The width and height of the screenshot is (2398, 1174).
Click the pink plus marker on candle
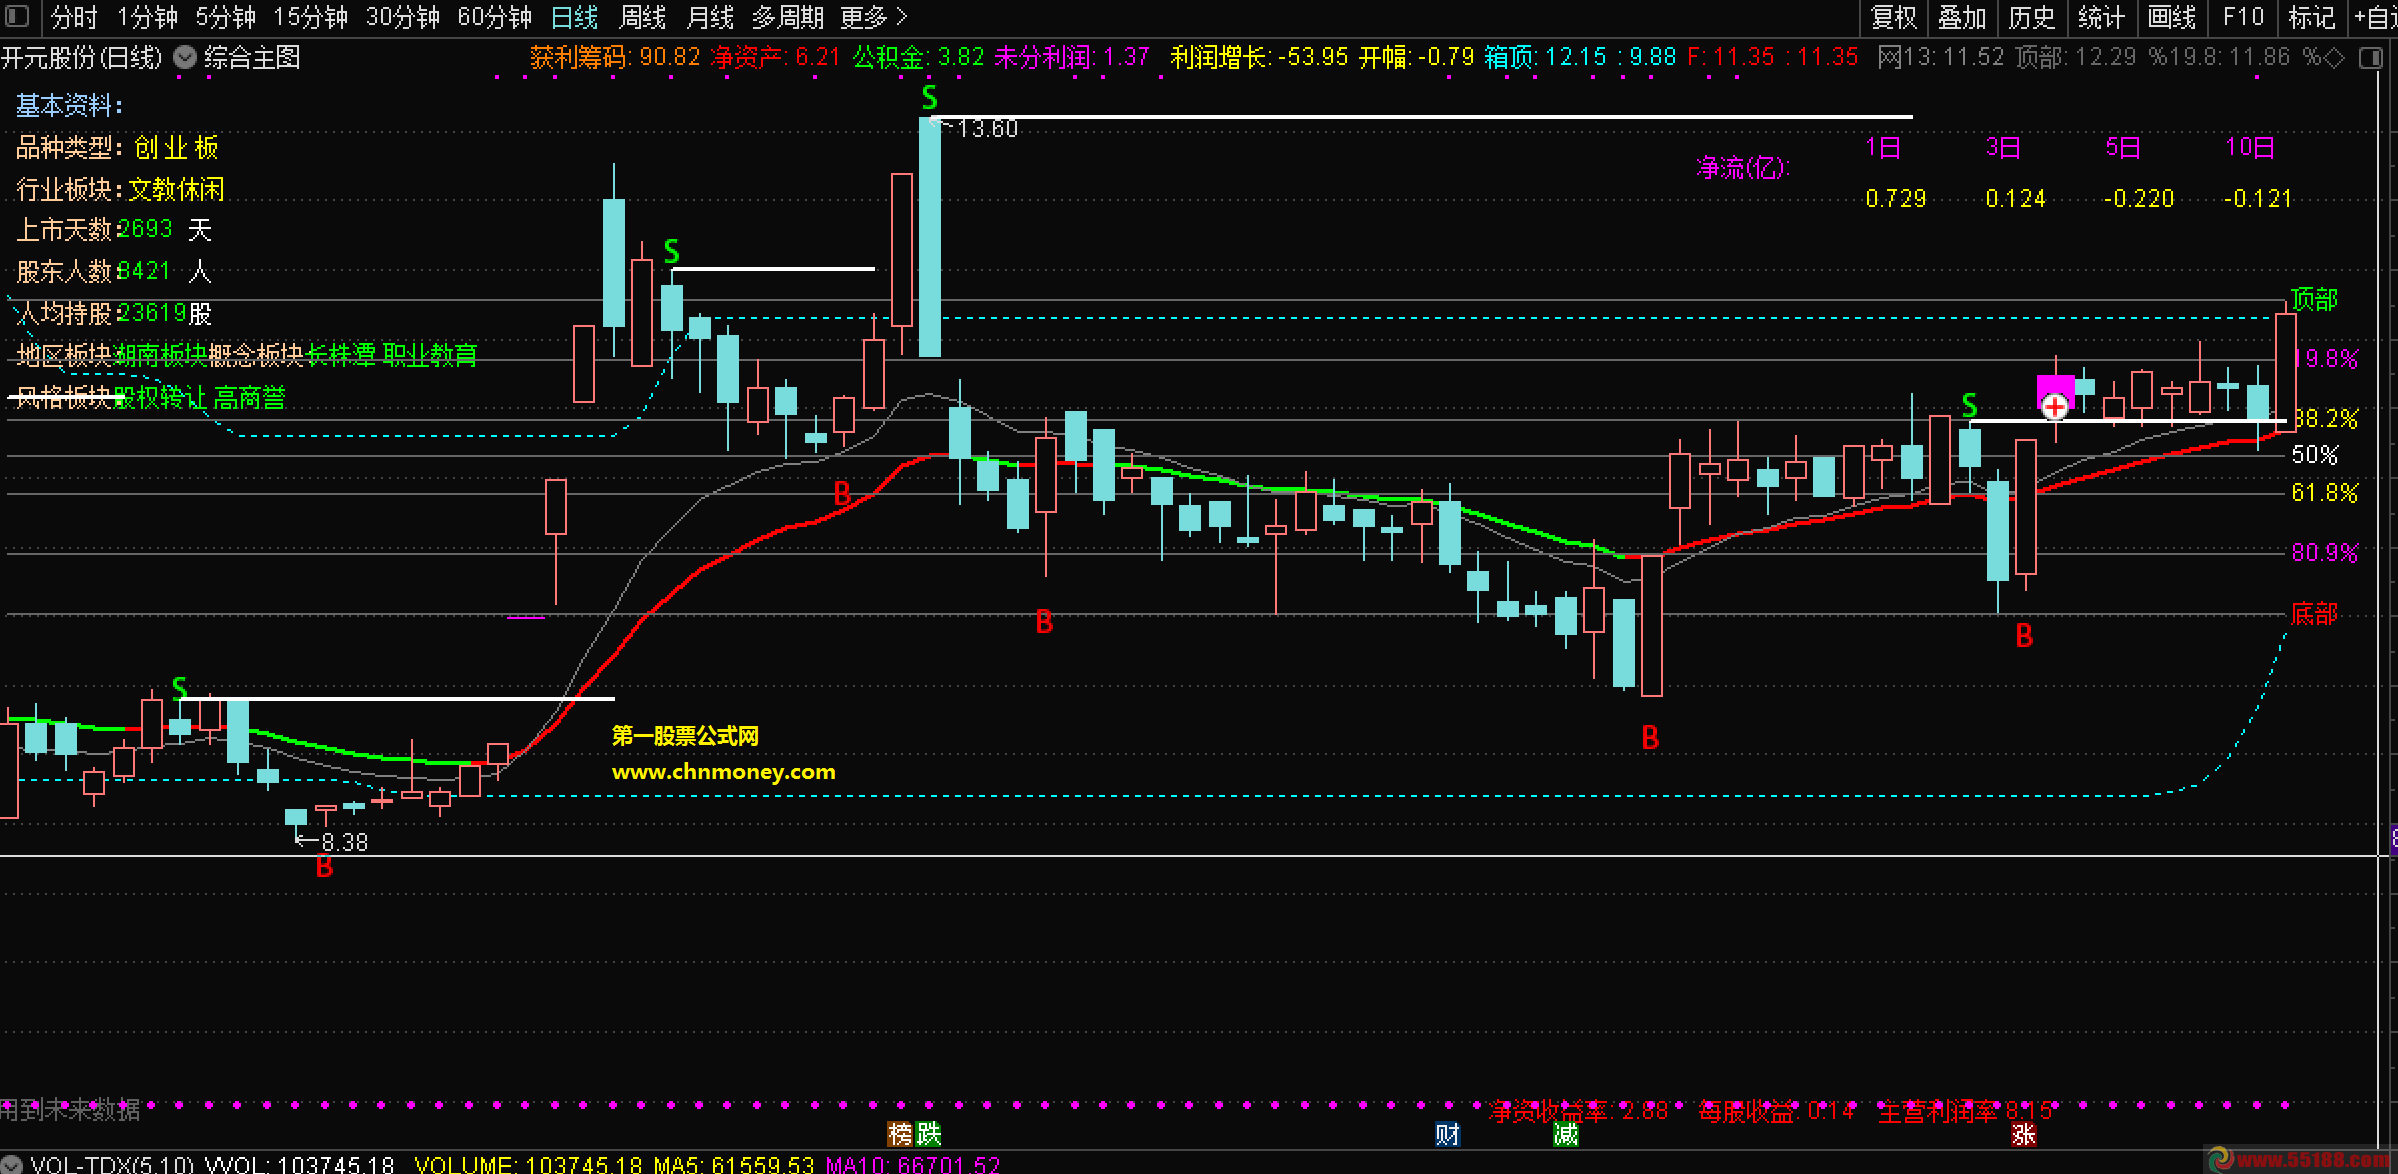point(2054,407)
